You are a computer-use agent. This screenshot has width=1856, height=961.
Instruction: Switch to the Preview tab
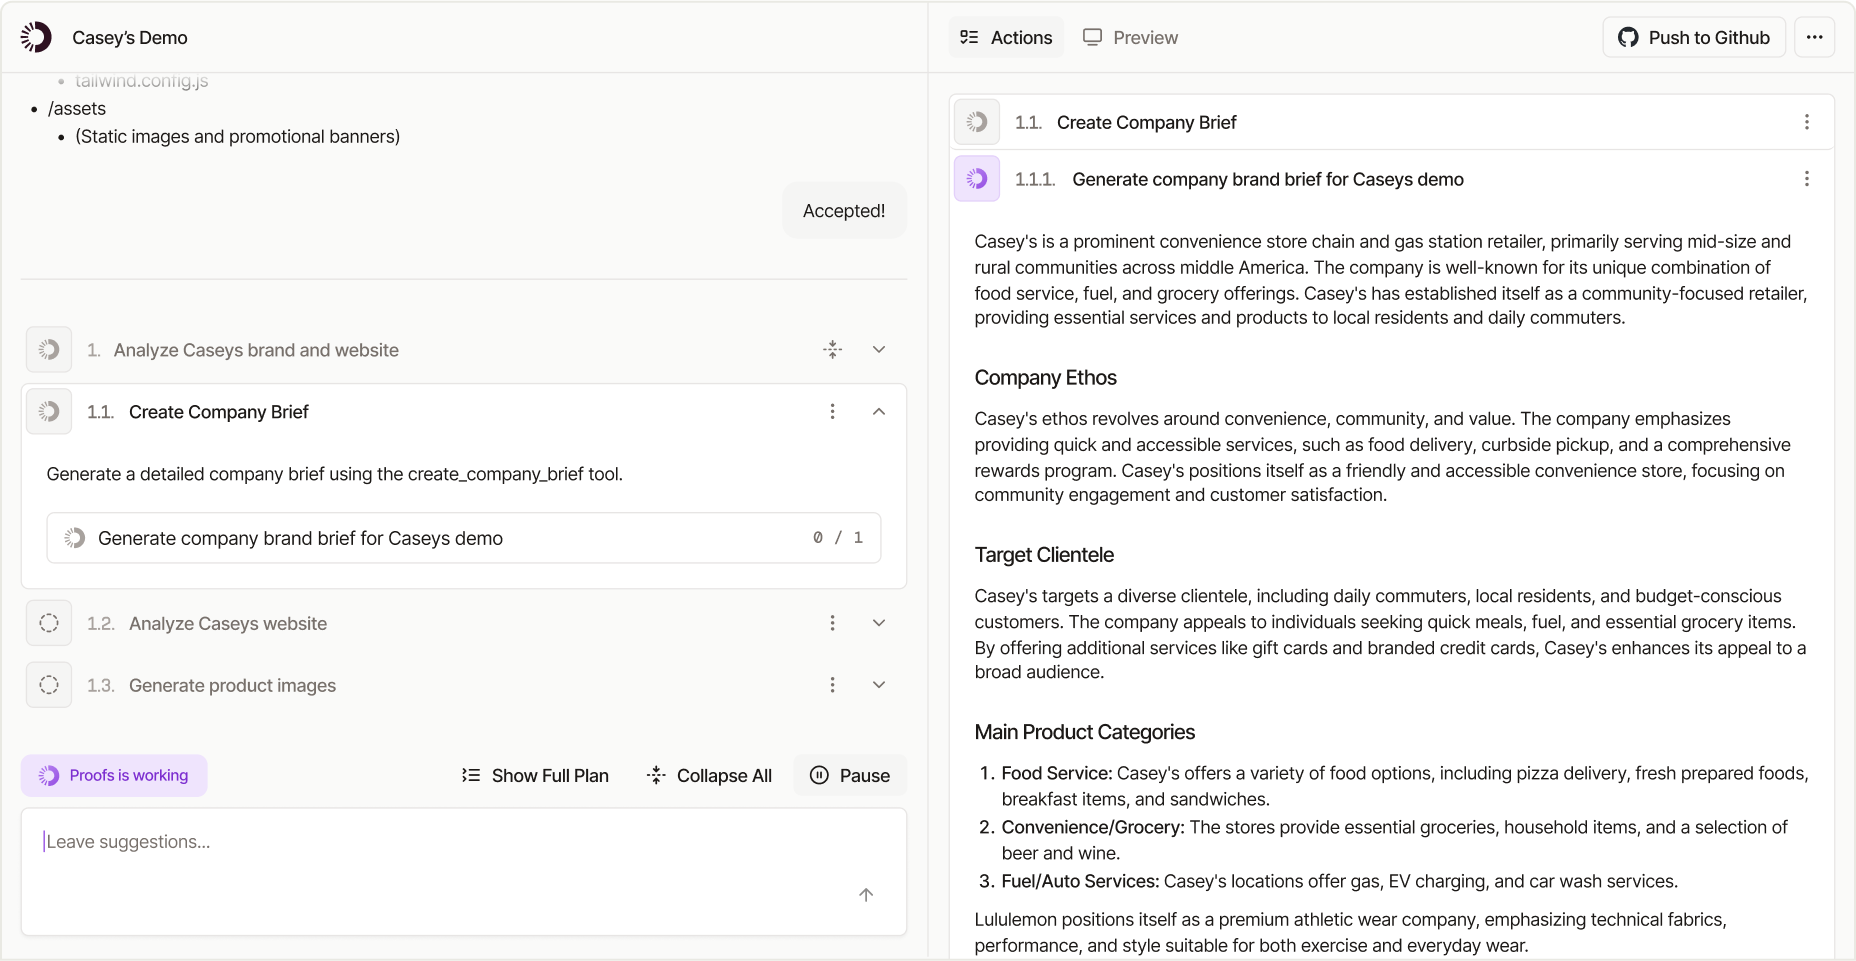pos(1131,37)
